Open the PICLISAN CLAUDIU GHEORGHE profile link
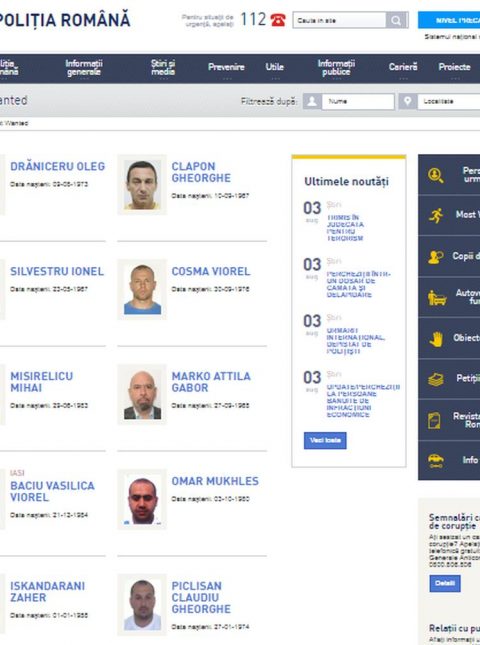The width and height of the screenshot is (480, 645). pyautogui.click(x=201, y=598)
